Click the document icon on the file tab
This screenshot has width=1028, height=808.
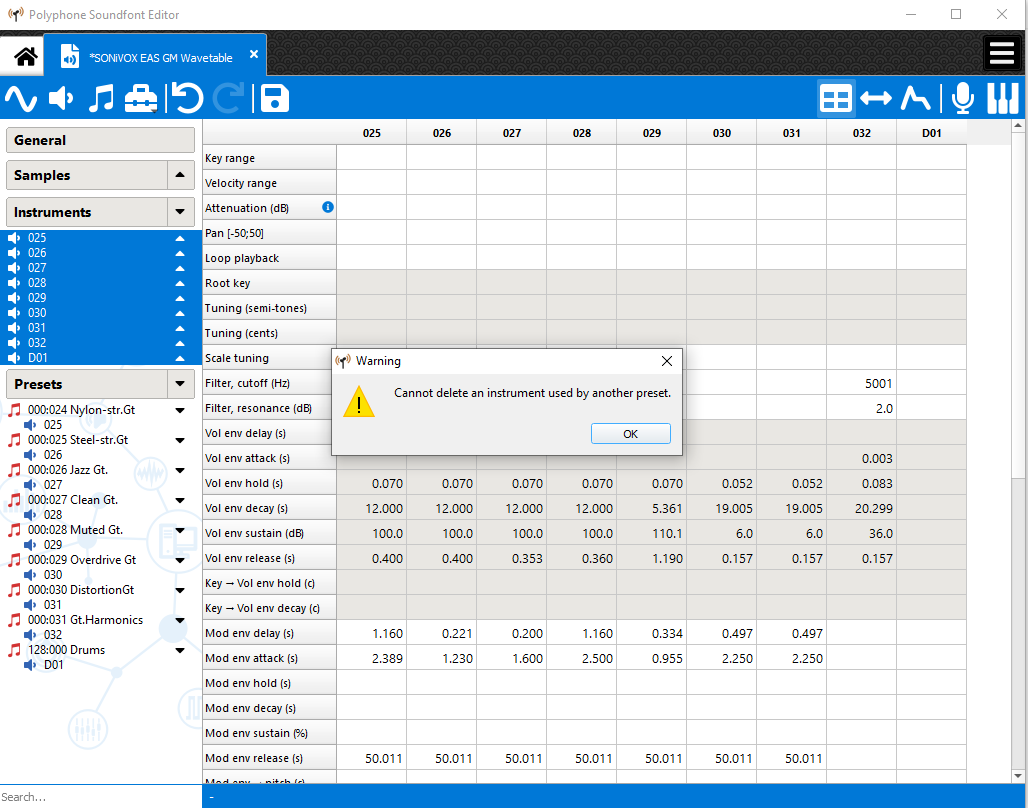tap(69, 56)
